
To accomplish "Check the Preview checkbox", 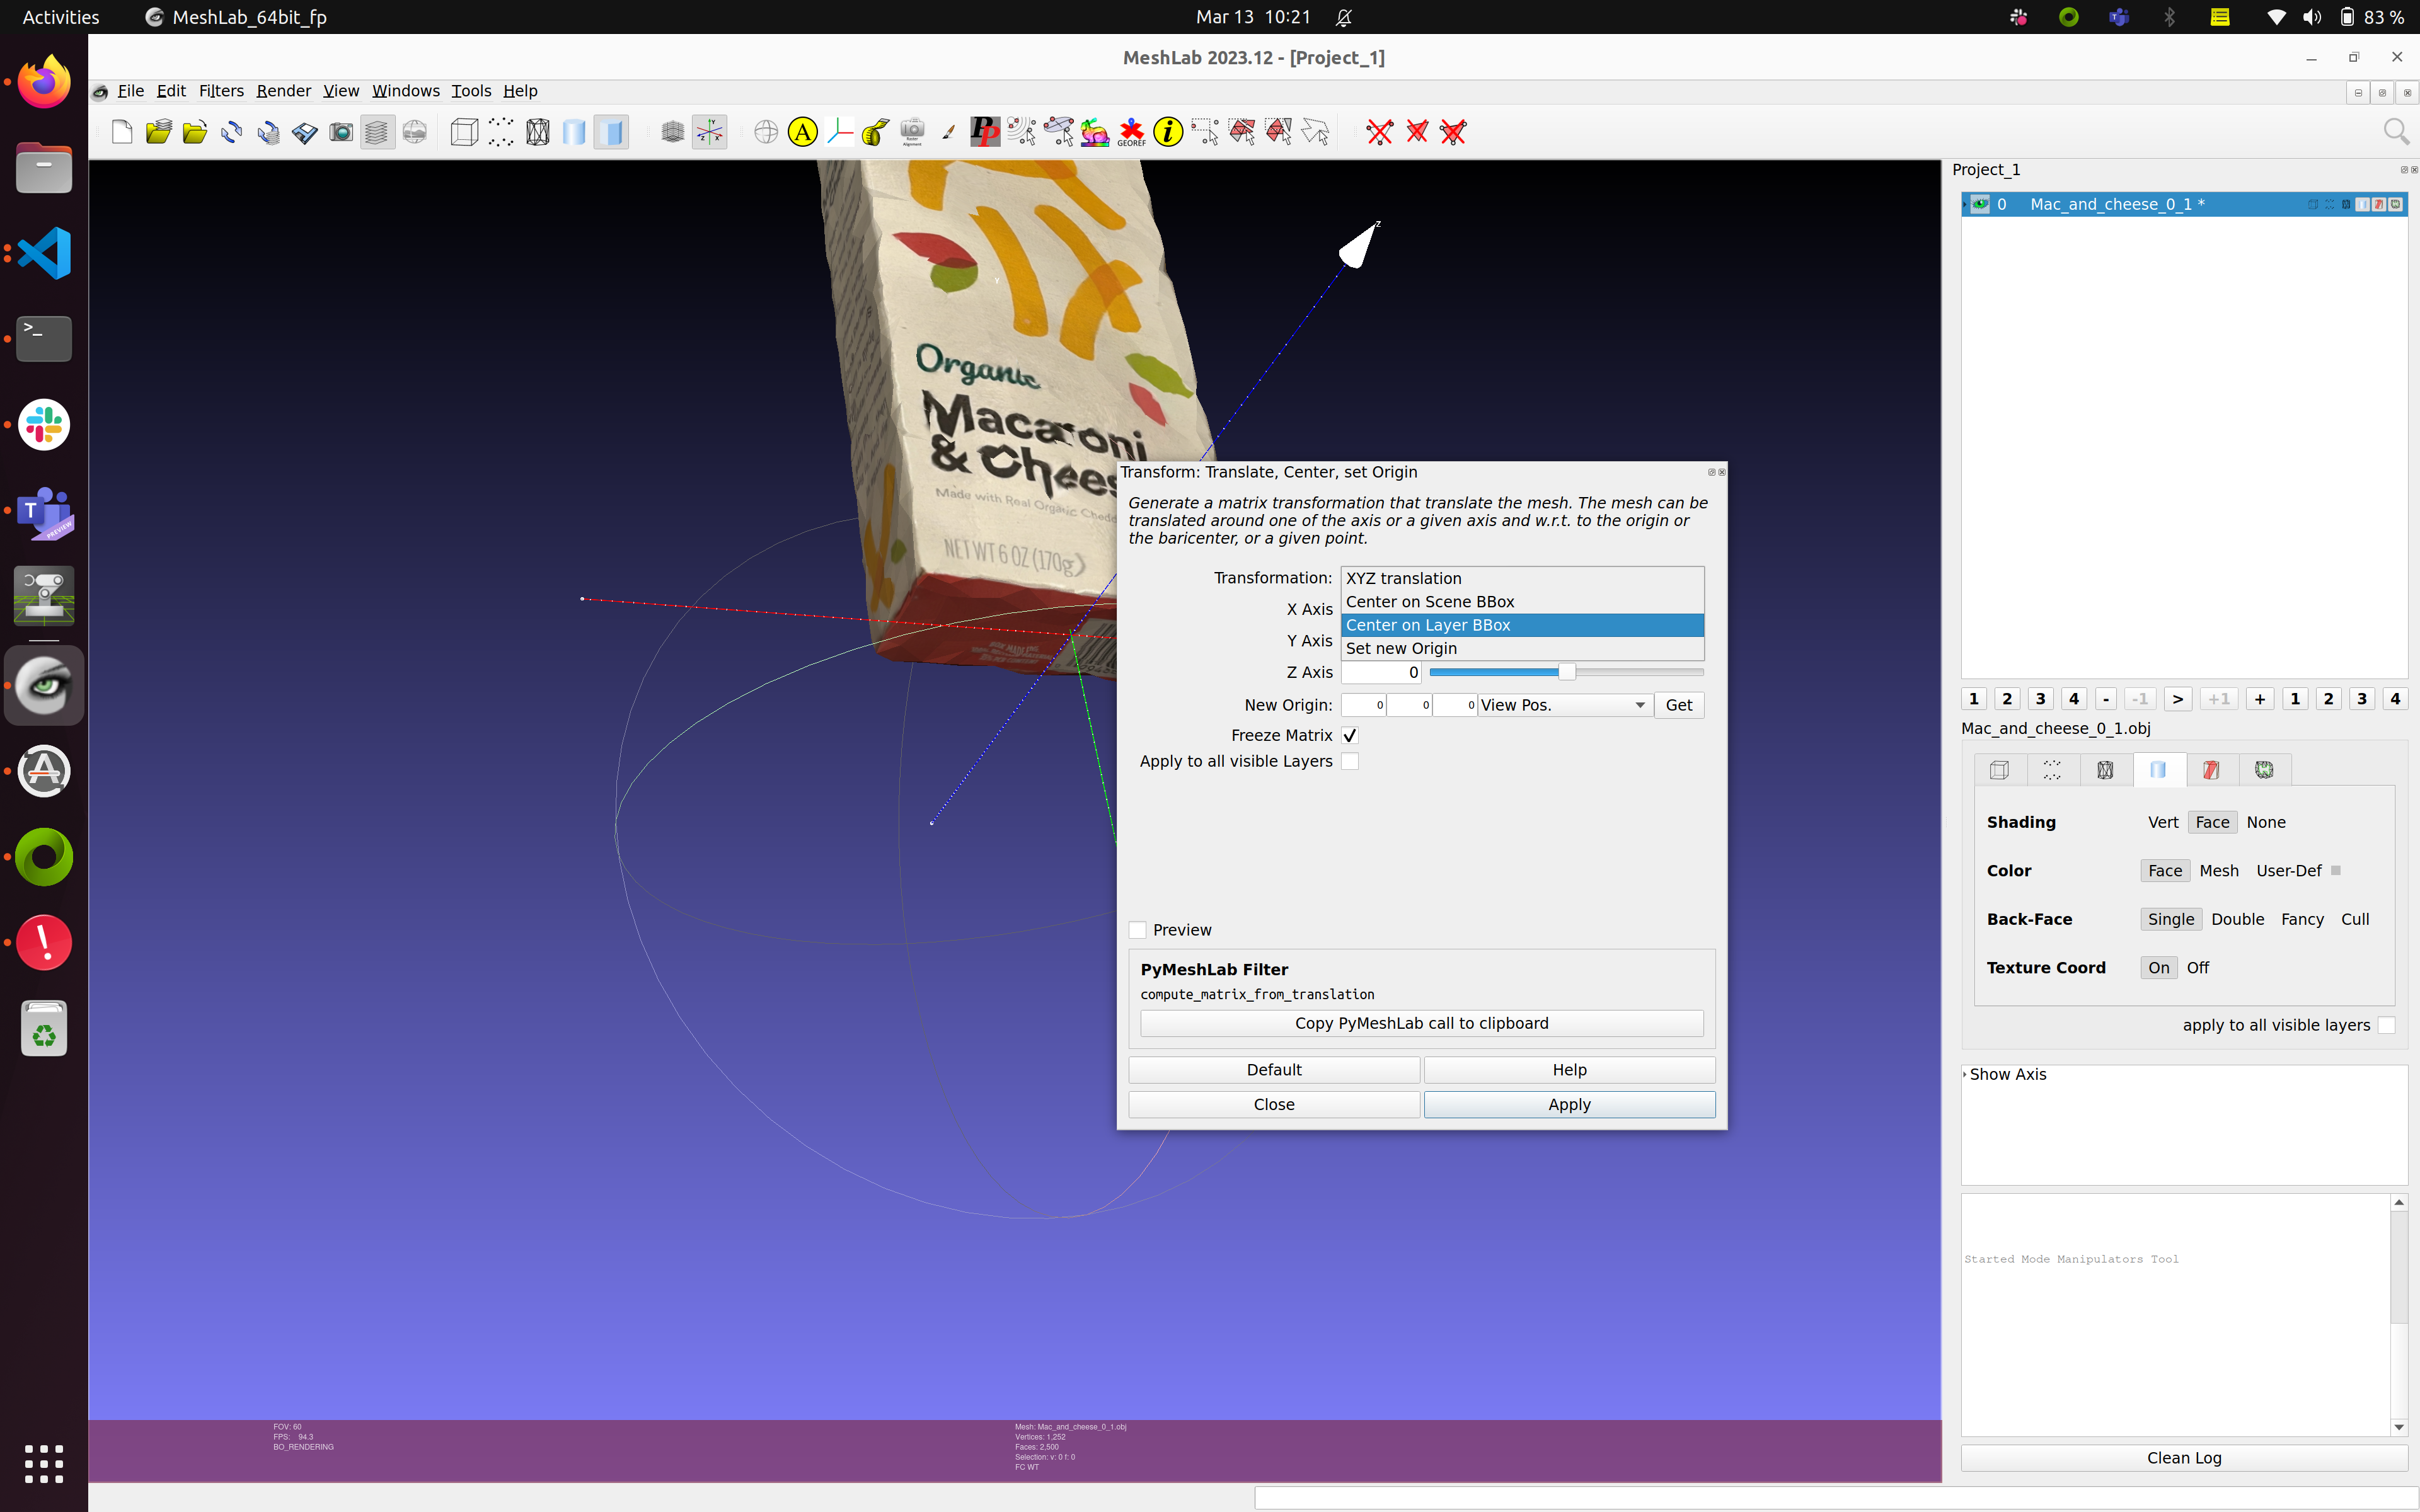I will pyautogui.click(x=1138, y=930).
